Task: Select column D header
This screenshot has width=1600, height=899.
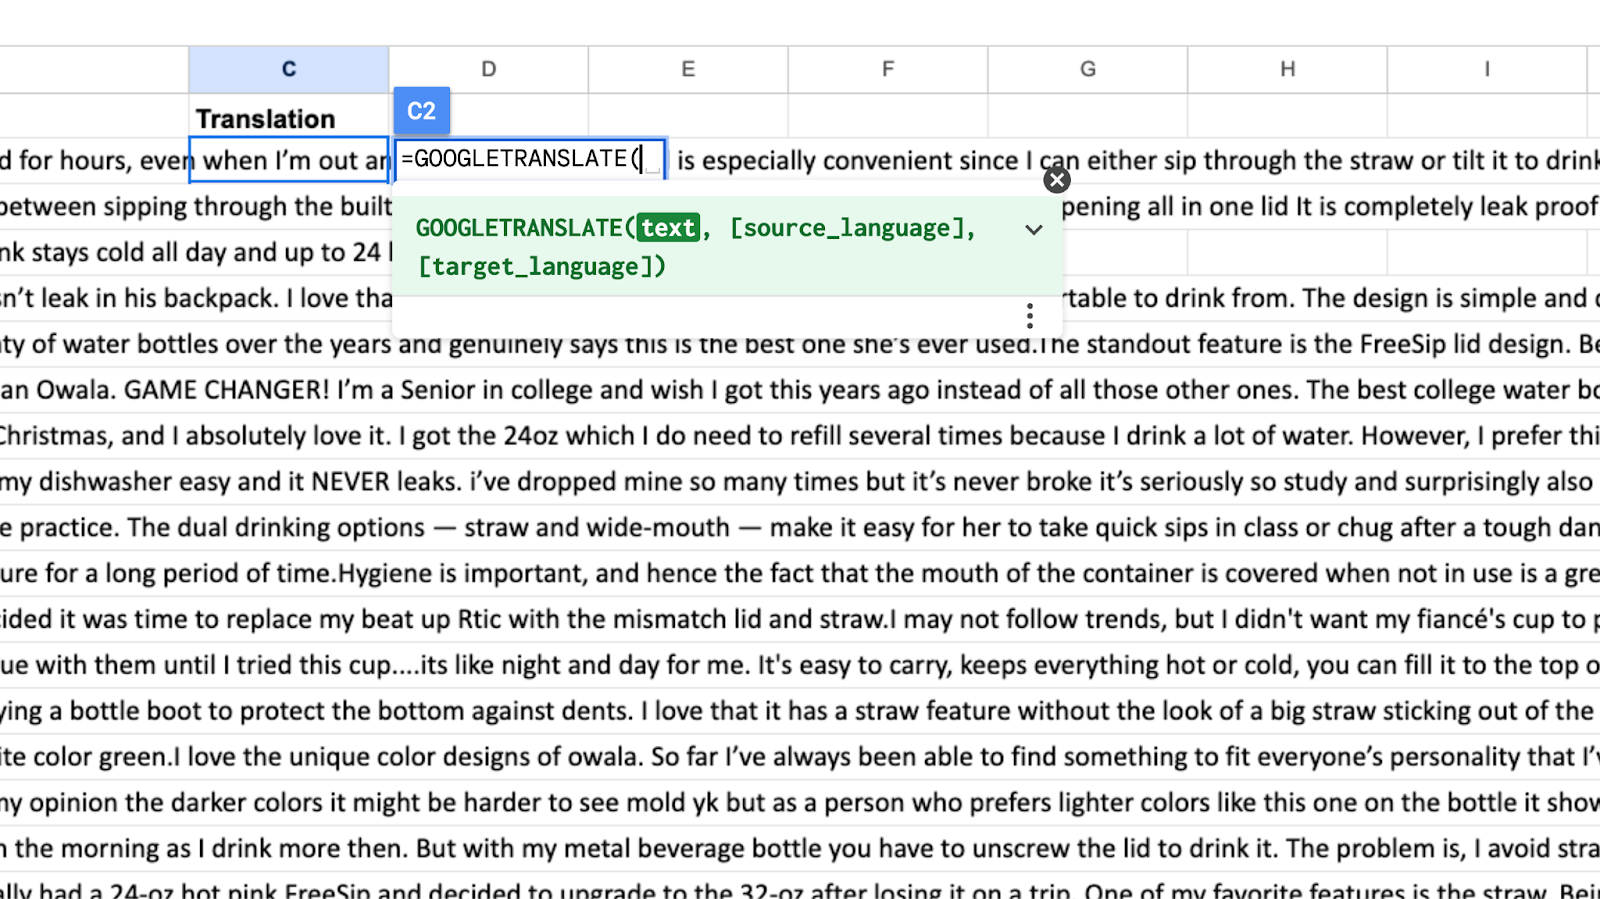Action: point(488,69)
